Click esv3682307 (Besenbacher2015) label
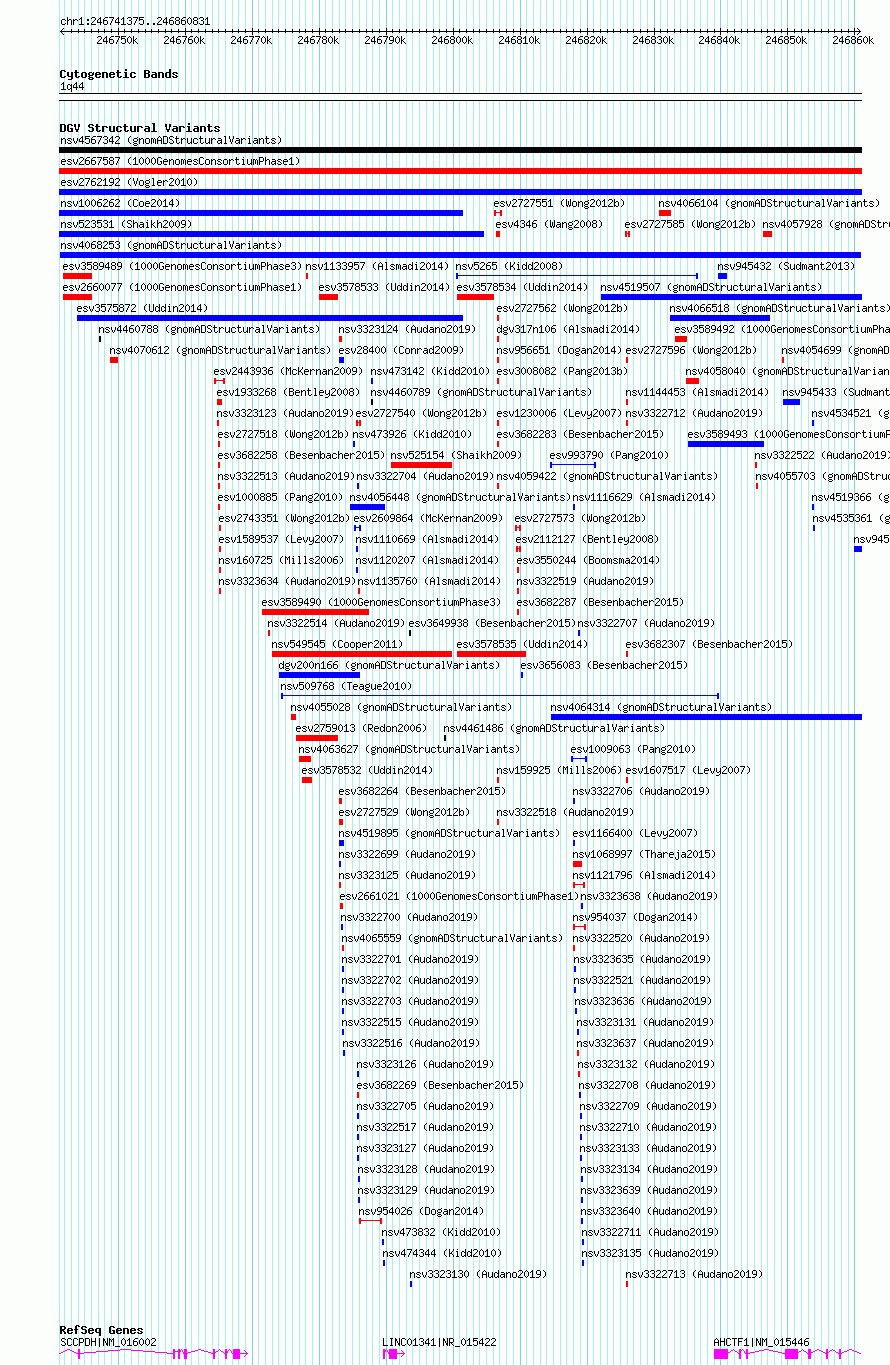Viewport: 890px width, 1365px height. point(709,644)
